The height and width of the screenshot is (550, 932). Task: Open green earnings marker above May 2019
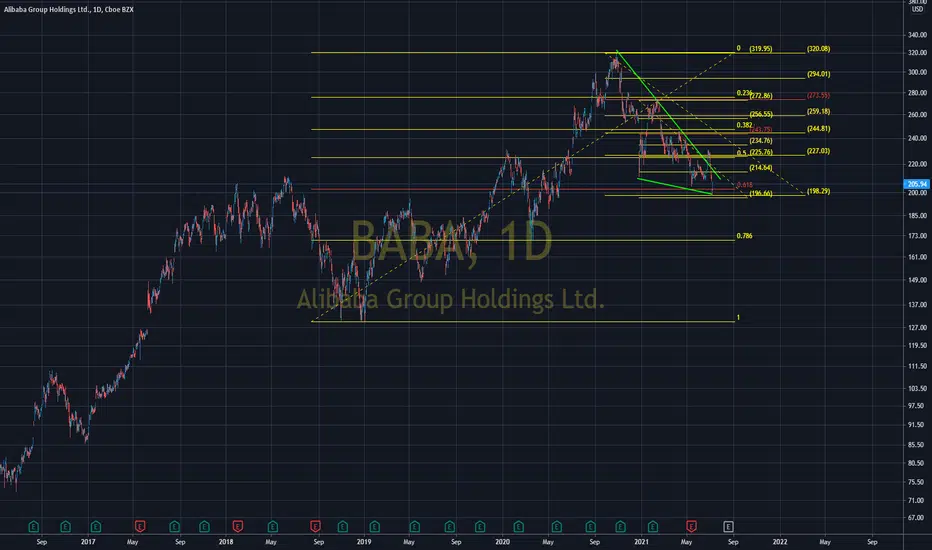click(415, 526)
